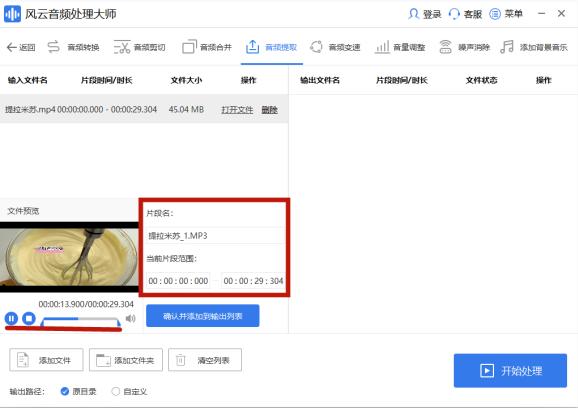Viewport: 578px width, 408px height.
Task: Select the 提拉米苏.mp4 file row
Action: click(x=144, y=109)
